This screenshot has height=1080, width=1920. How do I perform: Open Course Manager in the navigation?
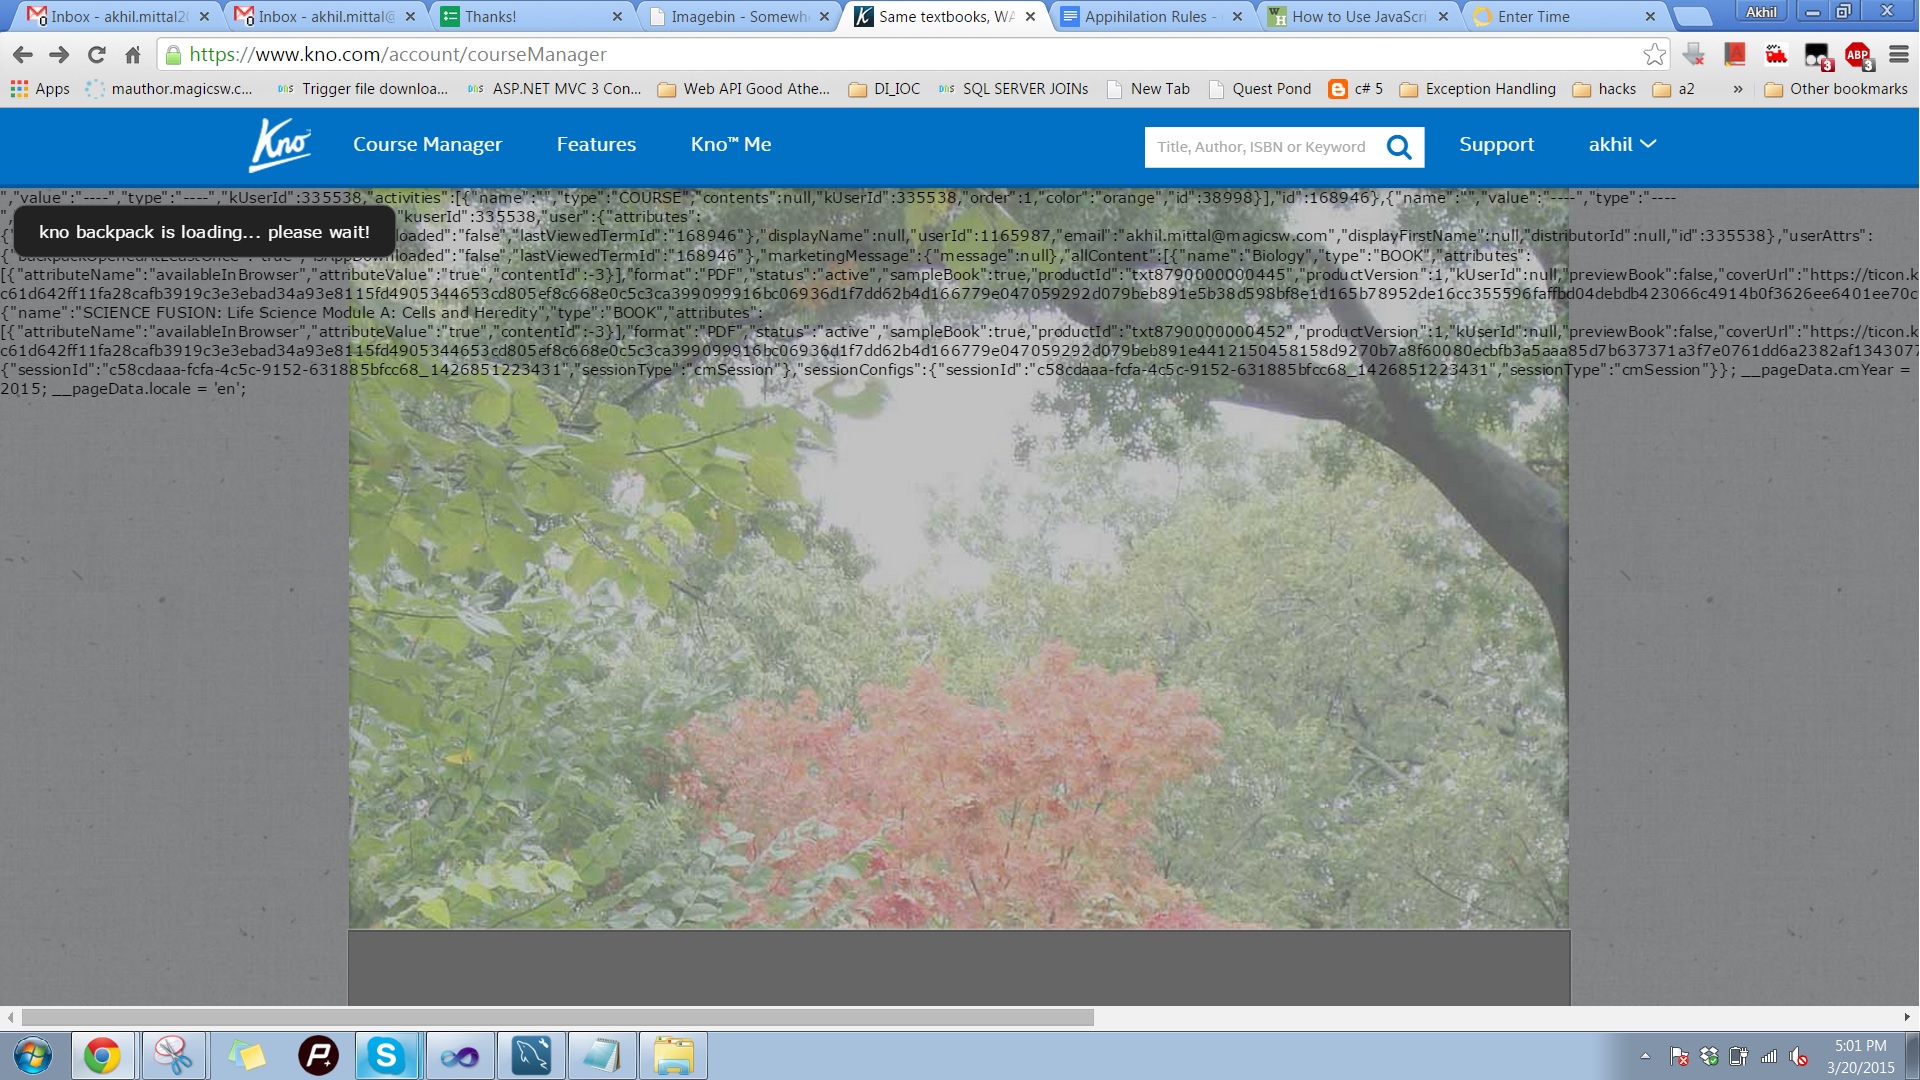point(427,144)
